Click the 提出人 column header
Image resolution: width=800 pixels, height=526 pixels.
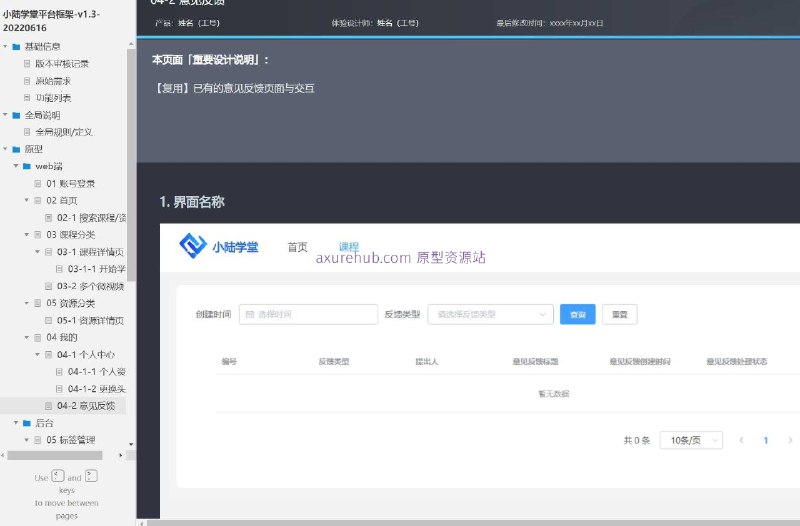coord(427,361)
